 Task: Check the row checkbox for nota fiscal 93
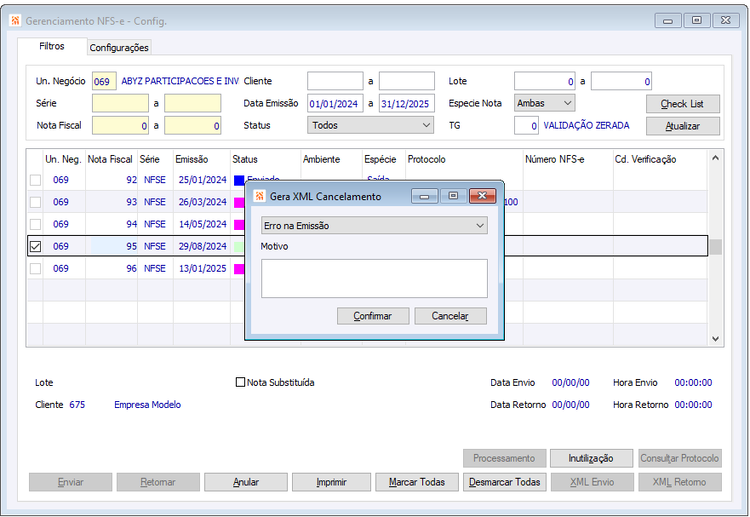point(35,202)
